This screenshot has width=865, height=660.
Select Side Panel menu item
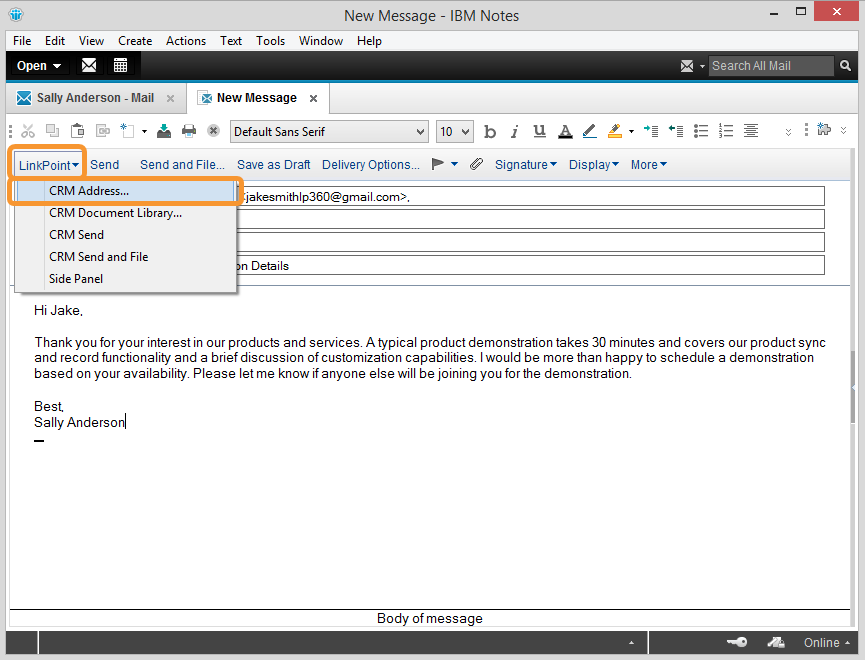point(126,279)
